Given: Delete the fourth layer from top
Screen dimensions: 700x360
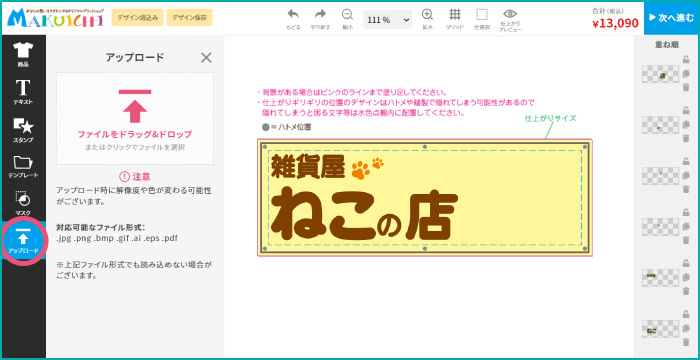Looking at the screenshot, I should tap(686, 240).
